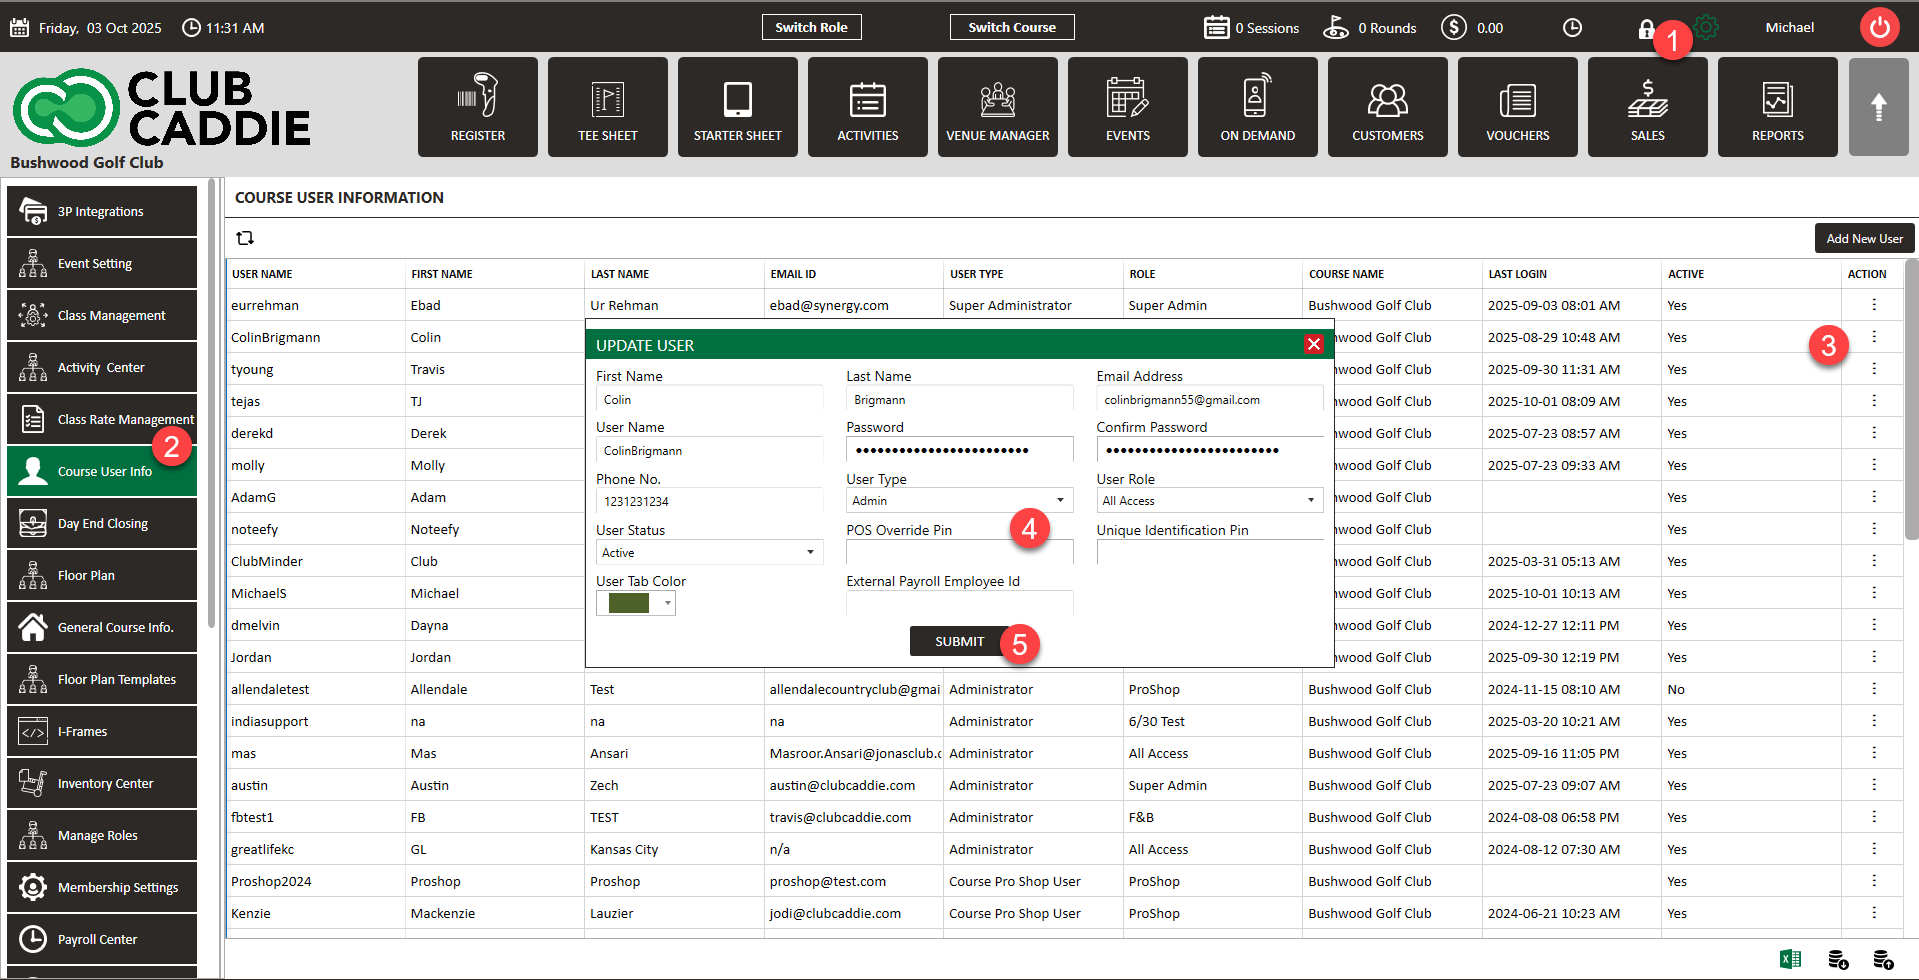The image size is (1919, 980).
Task: Open Day End Closing in sidebar
Action: coord(102,523)
